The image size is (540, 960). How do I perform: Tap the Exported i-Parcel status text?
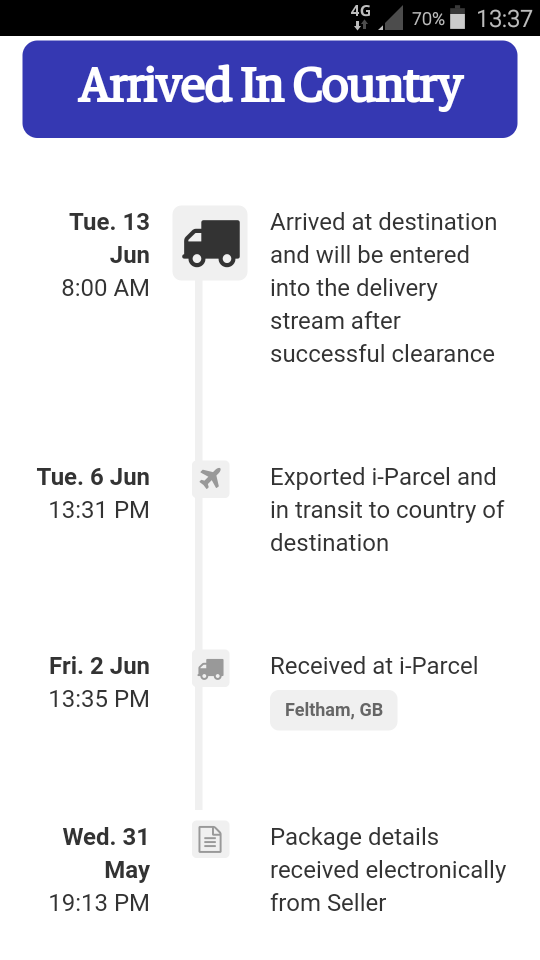(387, 510)
